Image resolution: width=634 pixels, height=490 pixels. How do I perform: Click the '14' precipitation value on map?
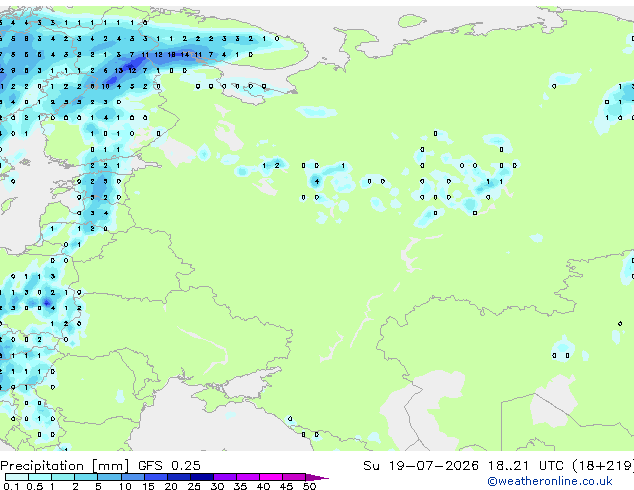coord(185,55)
